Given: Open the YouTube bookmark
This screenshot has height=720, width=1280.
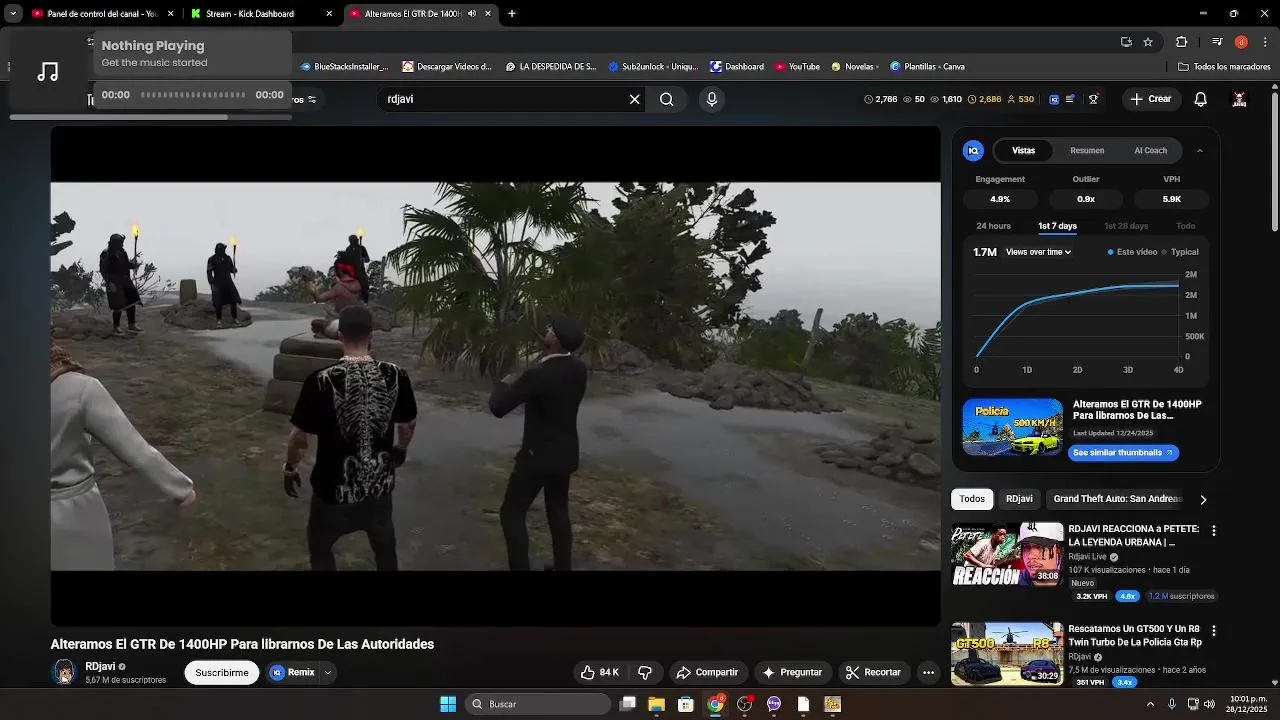Looking at the screenshot, I should pyautogui.click(x=797, y=67).
